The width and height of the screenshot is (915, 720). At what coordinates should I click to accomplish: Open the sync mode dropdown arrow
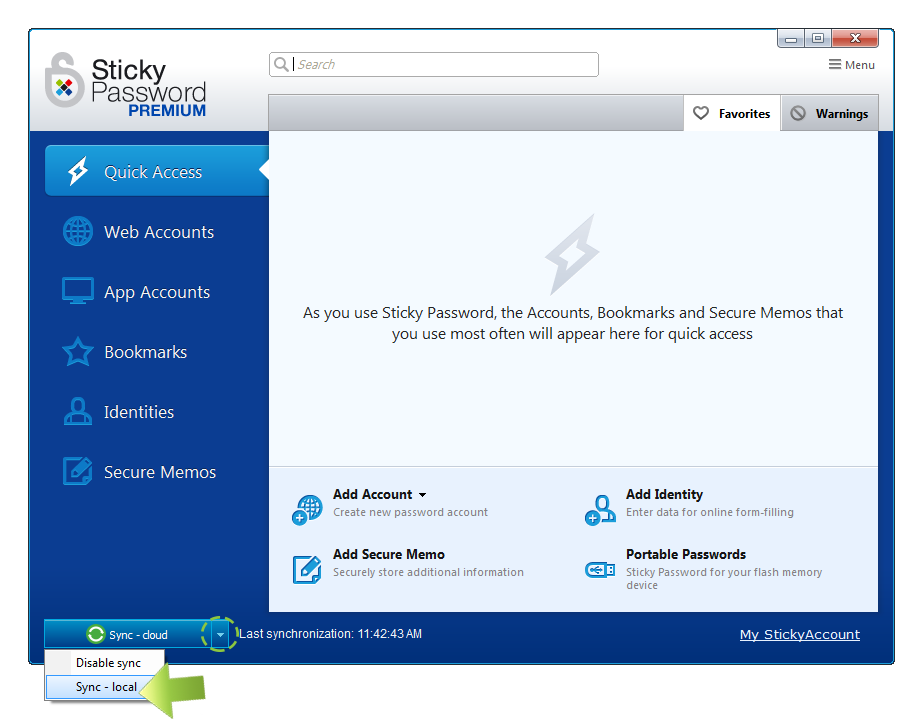pyautogui.click(x=220, y=634)
